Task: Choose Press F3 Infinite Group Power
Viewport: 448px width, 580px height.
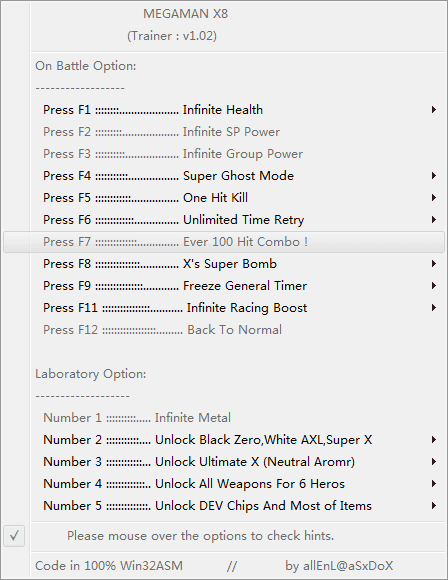Action: coord(224,154)
